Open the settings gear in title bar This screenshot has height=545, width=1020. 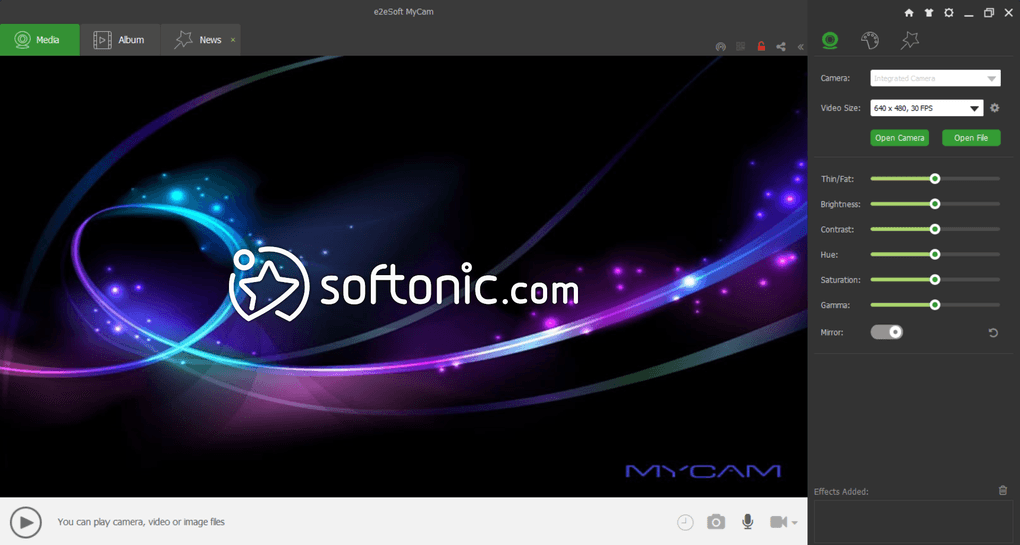tap(948, 13)
